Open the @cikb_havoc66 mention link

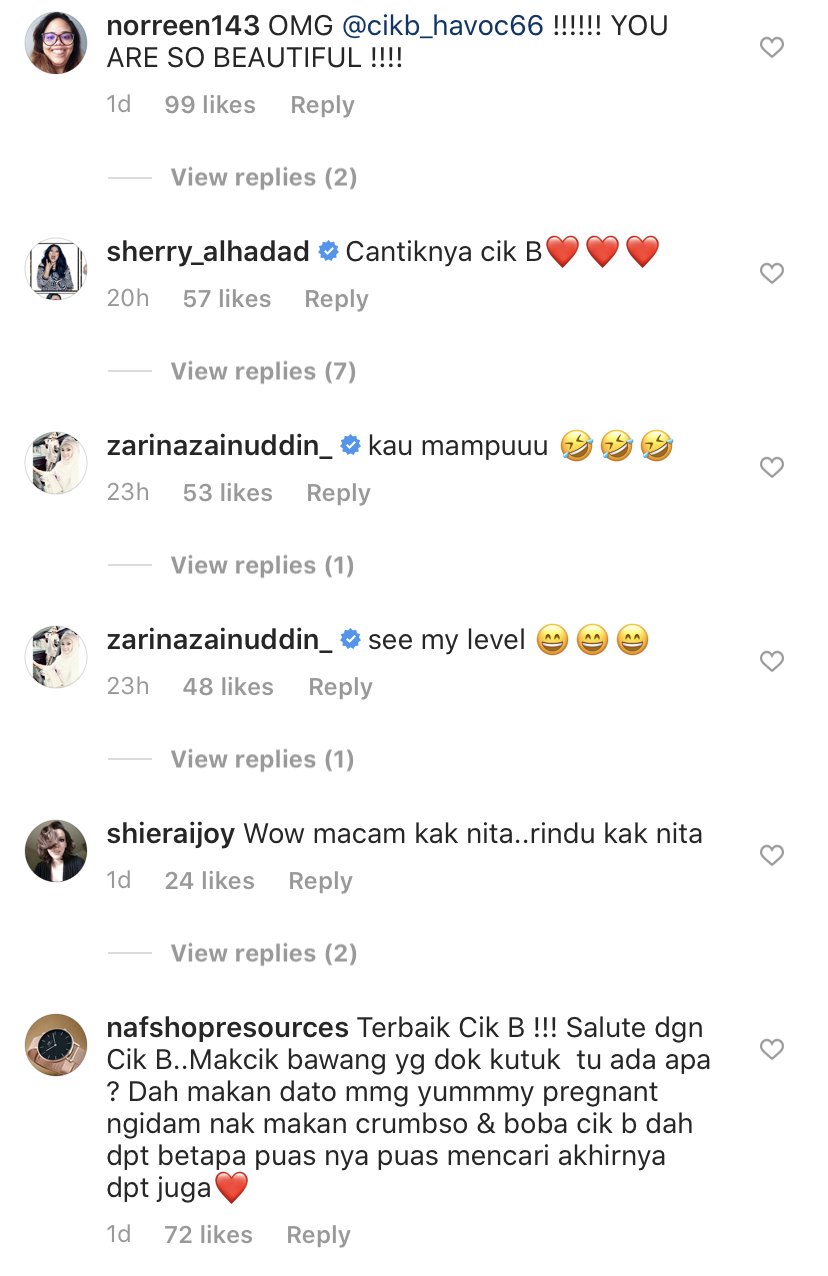pyautogui.click(x=443, y=26)
